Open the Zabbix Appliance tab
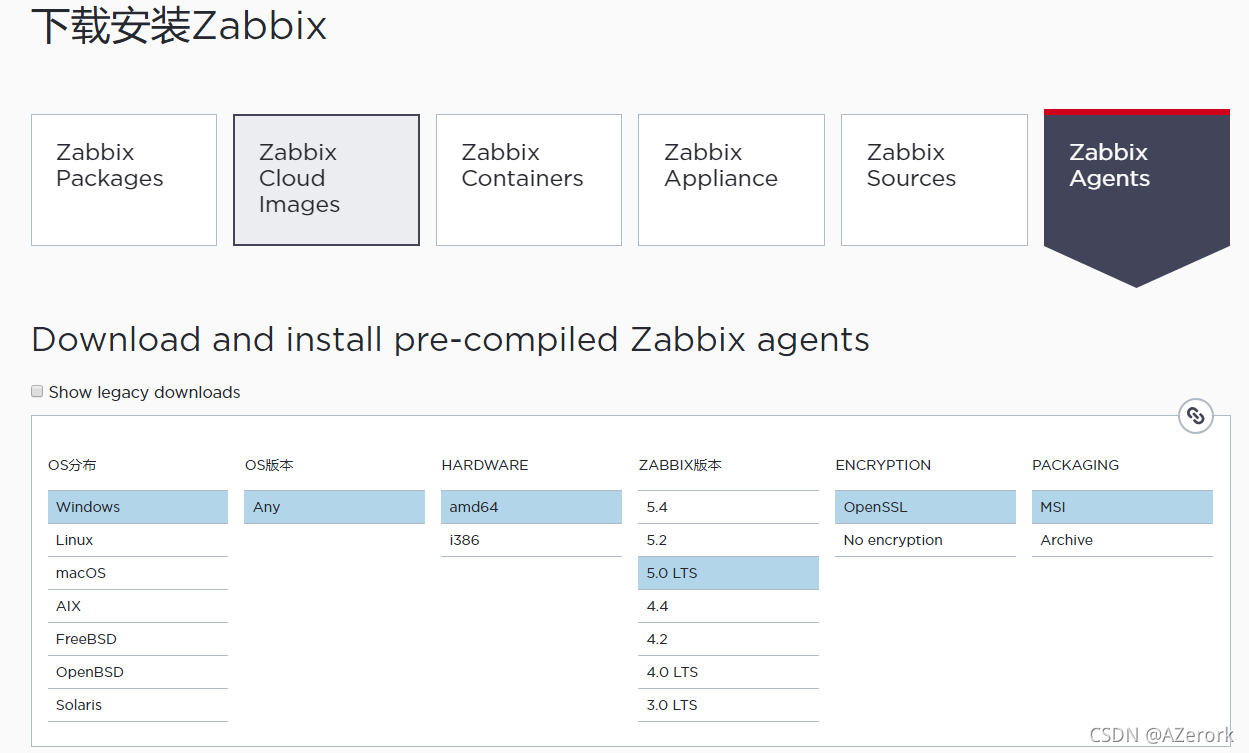1249x753 pixels. [x=731, y=180]
